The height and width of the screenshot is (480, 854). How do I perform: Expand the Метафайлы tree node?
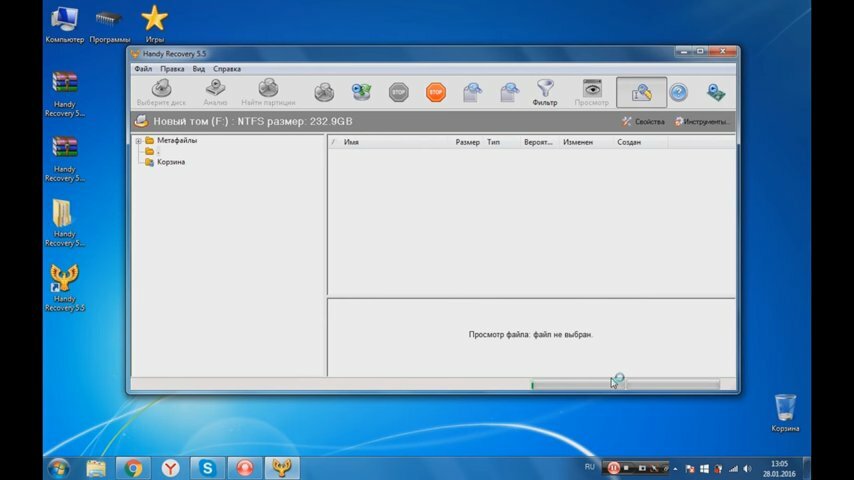(138, 141)
